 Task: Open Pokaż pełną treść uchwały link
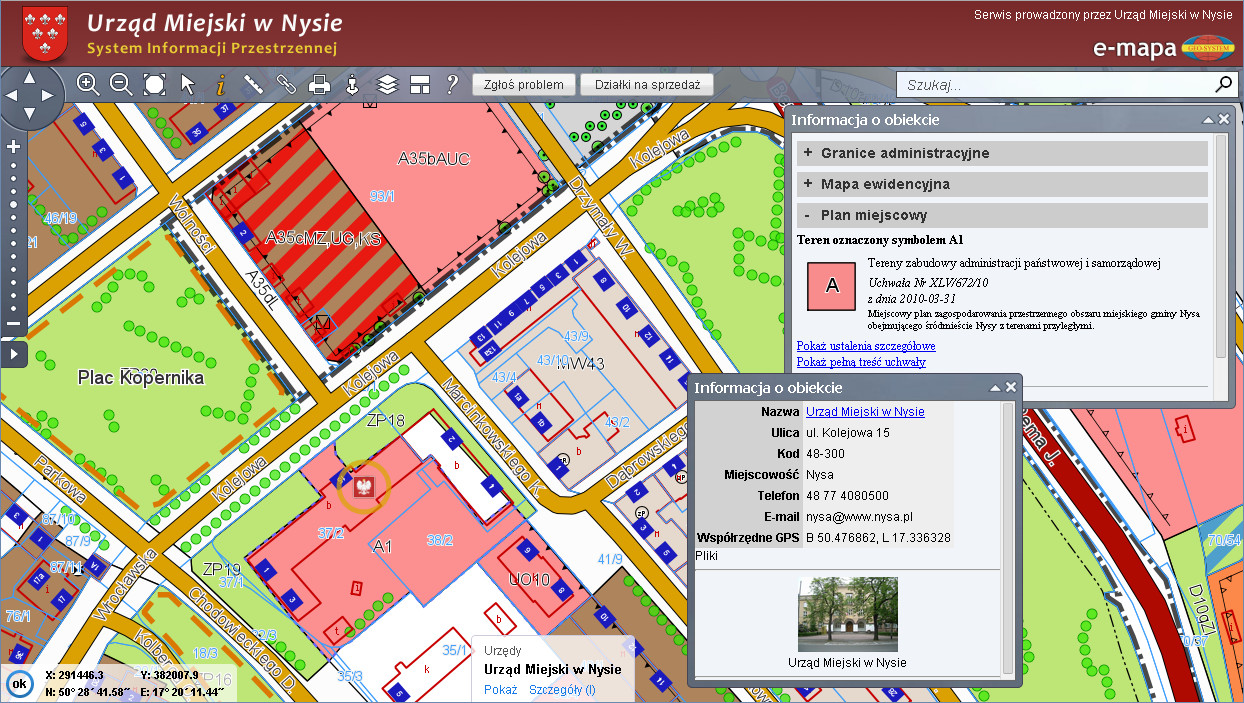tap(861, 362)
